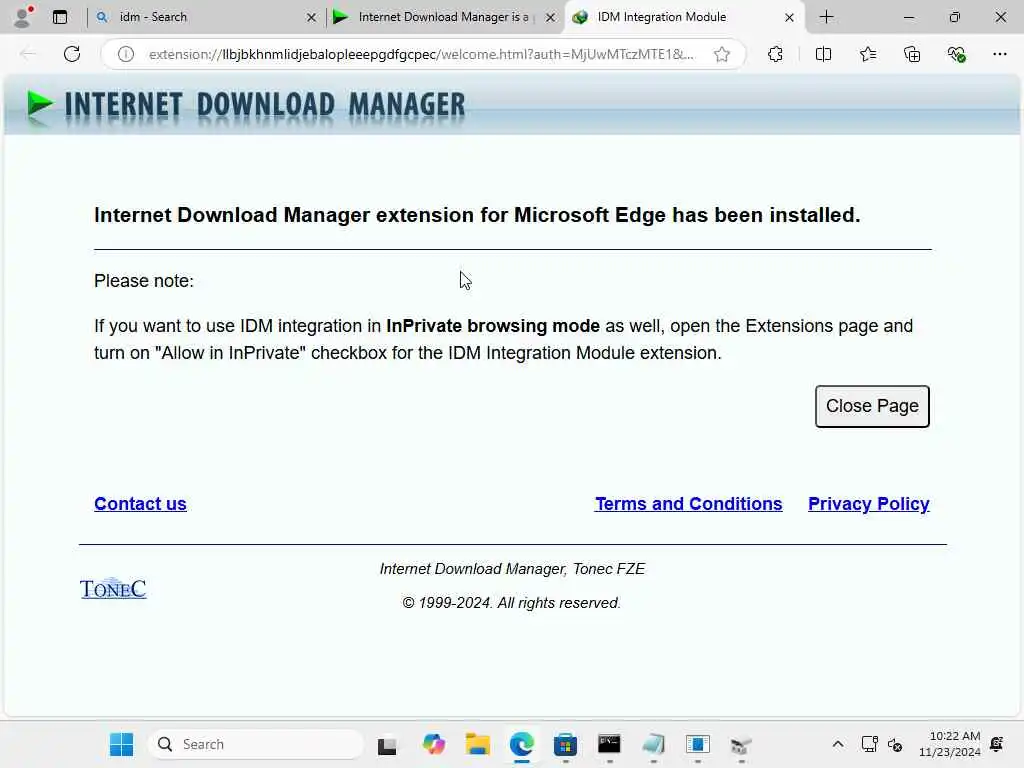Screen dimensions: 1024x768
Task: Click the Close Page button
Action: pyautogui.click(x=872, y=406)
